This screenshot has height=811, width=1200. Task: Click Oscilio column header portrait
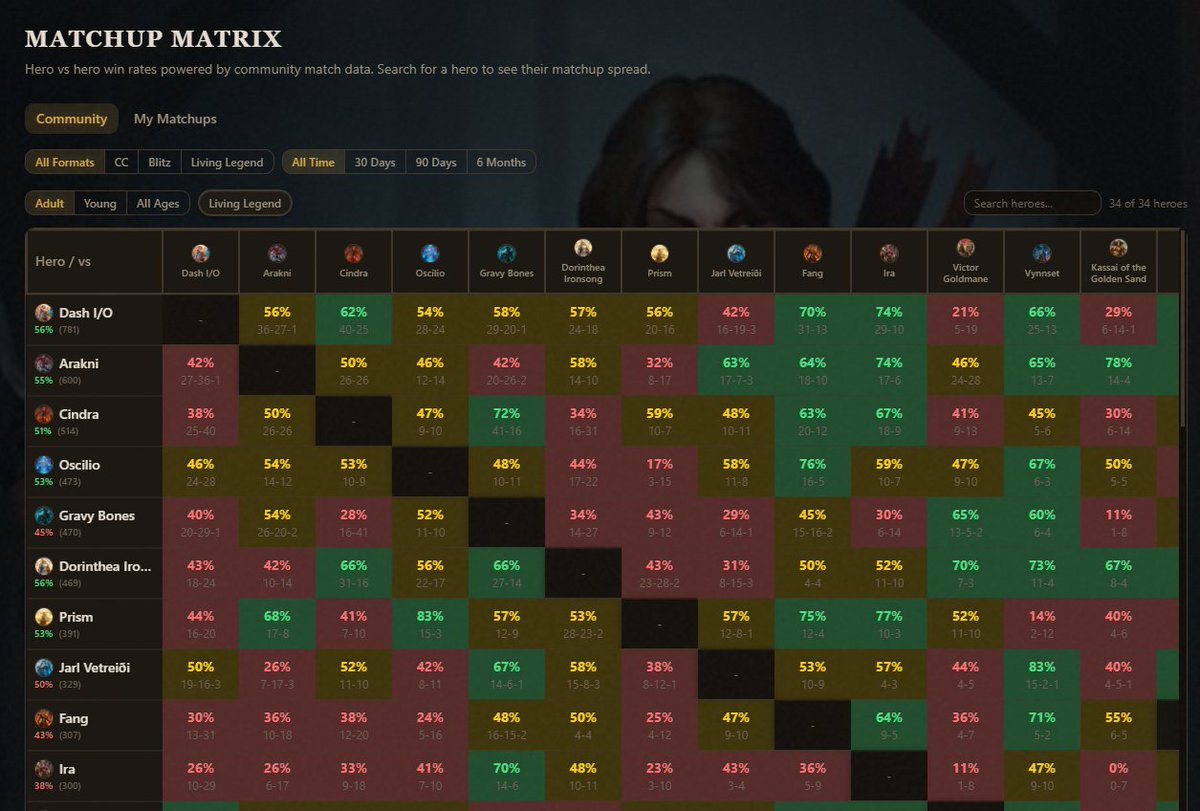[430, 253]
